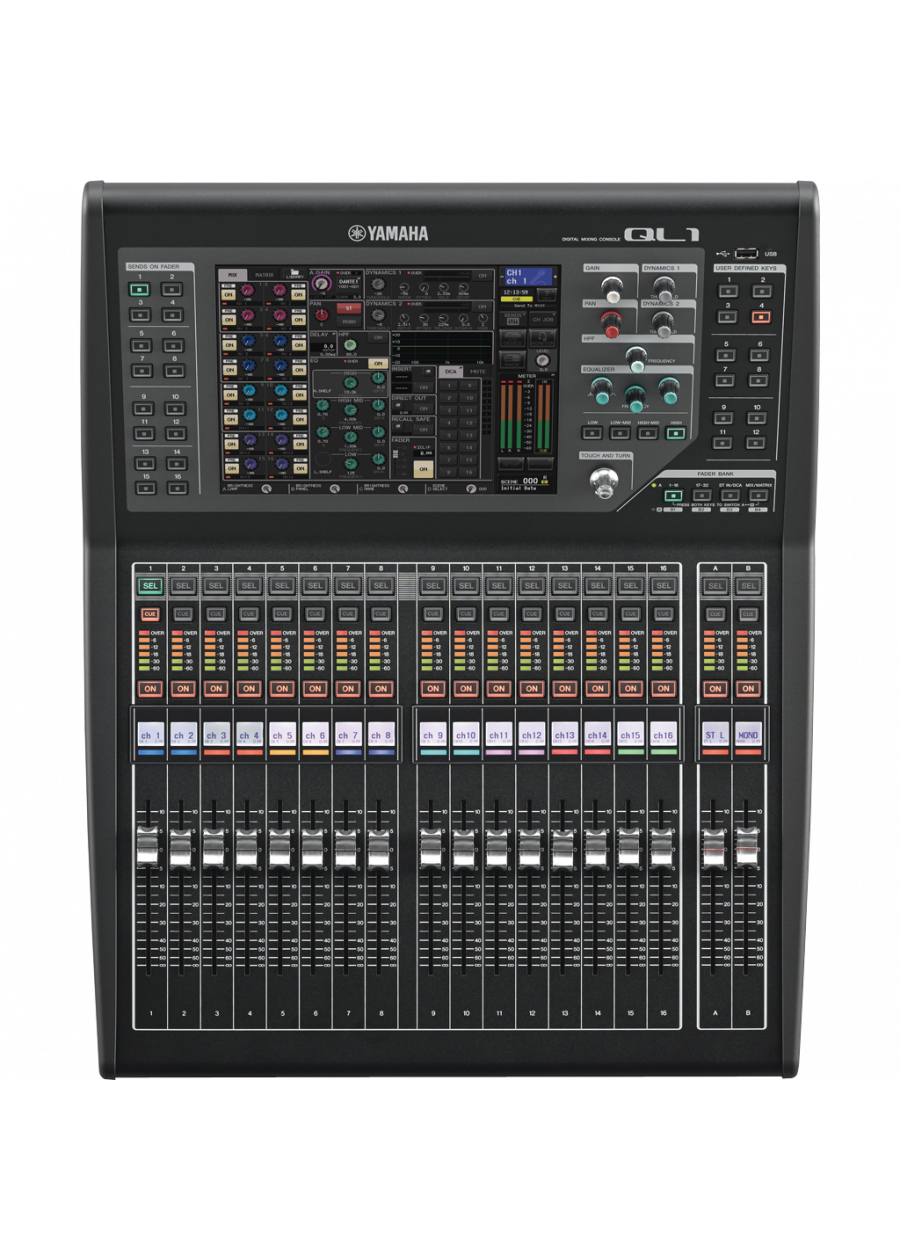900x1260 pixels.
Task: Select the LOW equalizer band key
Action: click(592, 433)
